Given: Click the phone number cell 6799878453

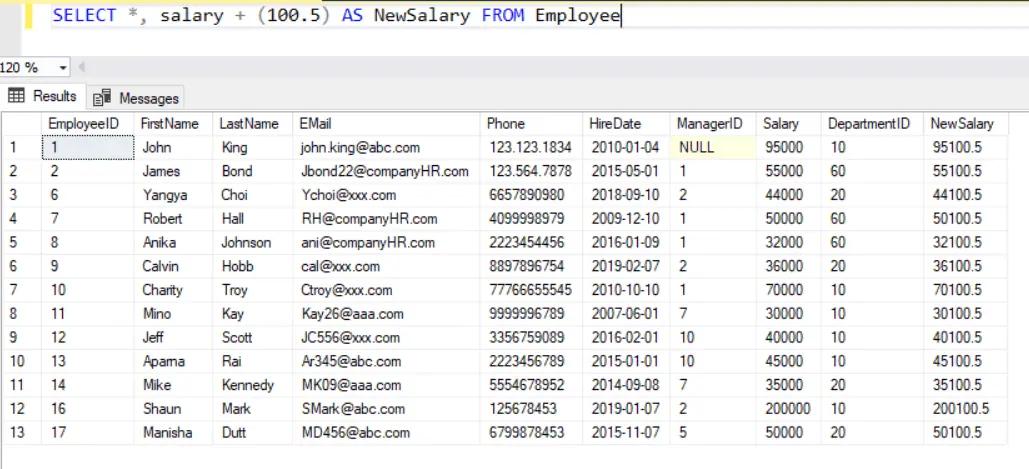Looking at the screenshot, I should [x=527, y=433].
